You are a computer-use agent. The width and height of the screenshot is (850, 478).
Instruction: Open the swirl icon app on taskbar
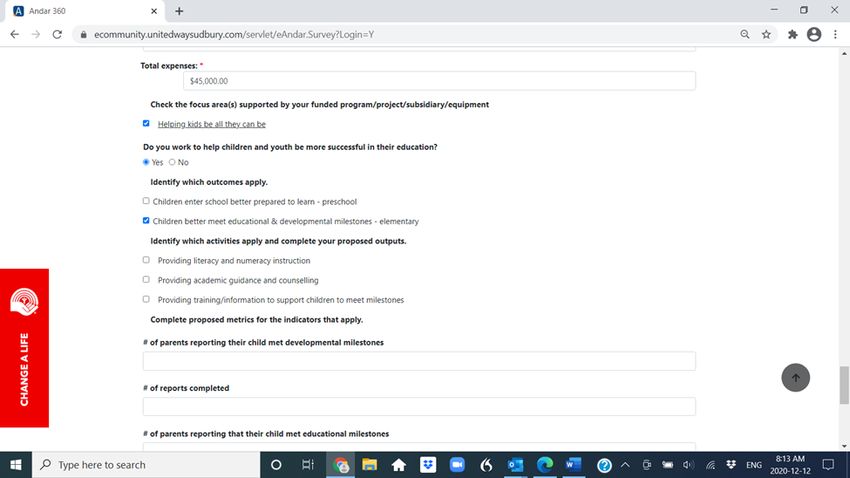point(486,464)
